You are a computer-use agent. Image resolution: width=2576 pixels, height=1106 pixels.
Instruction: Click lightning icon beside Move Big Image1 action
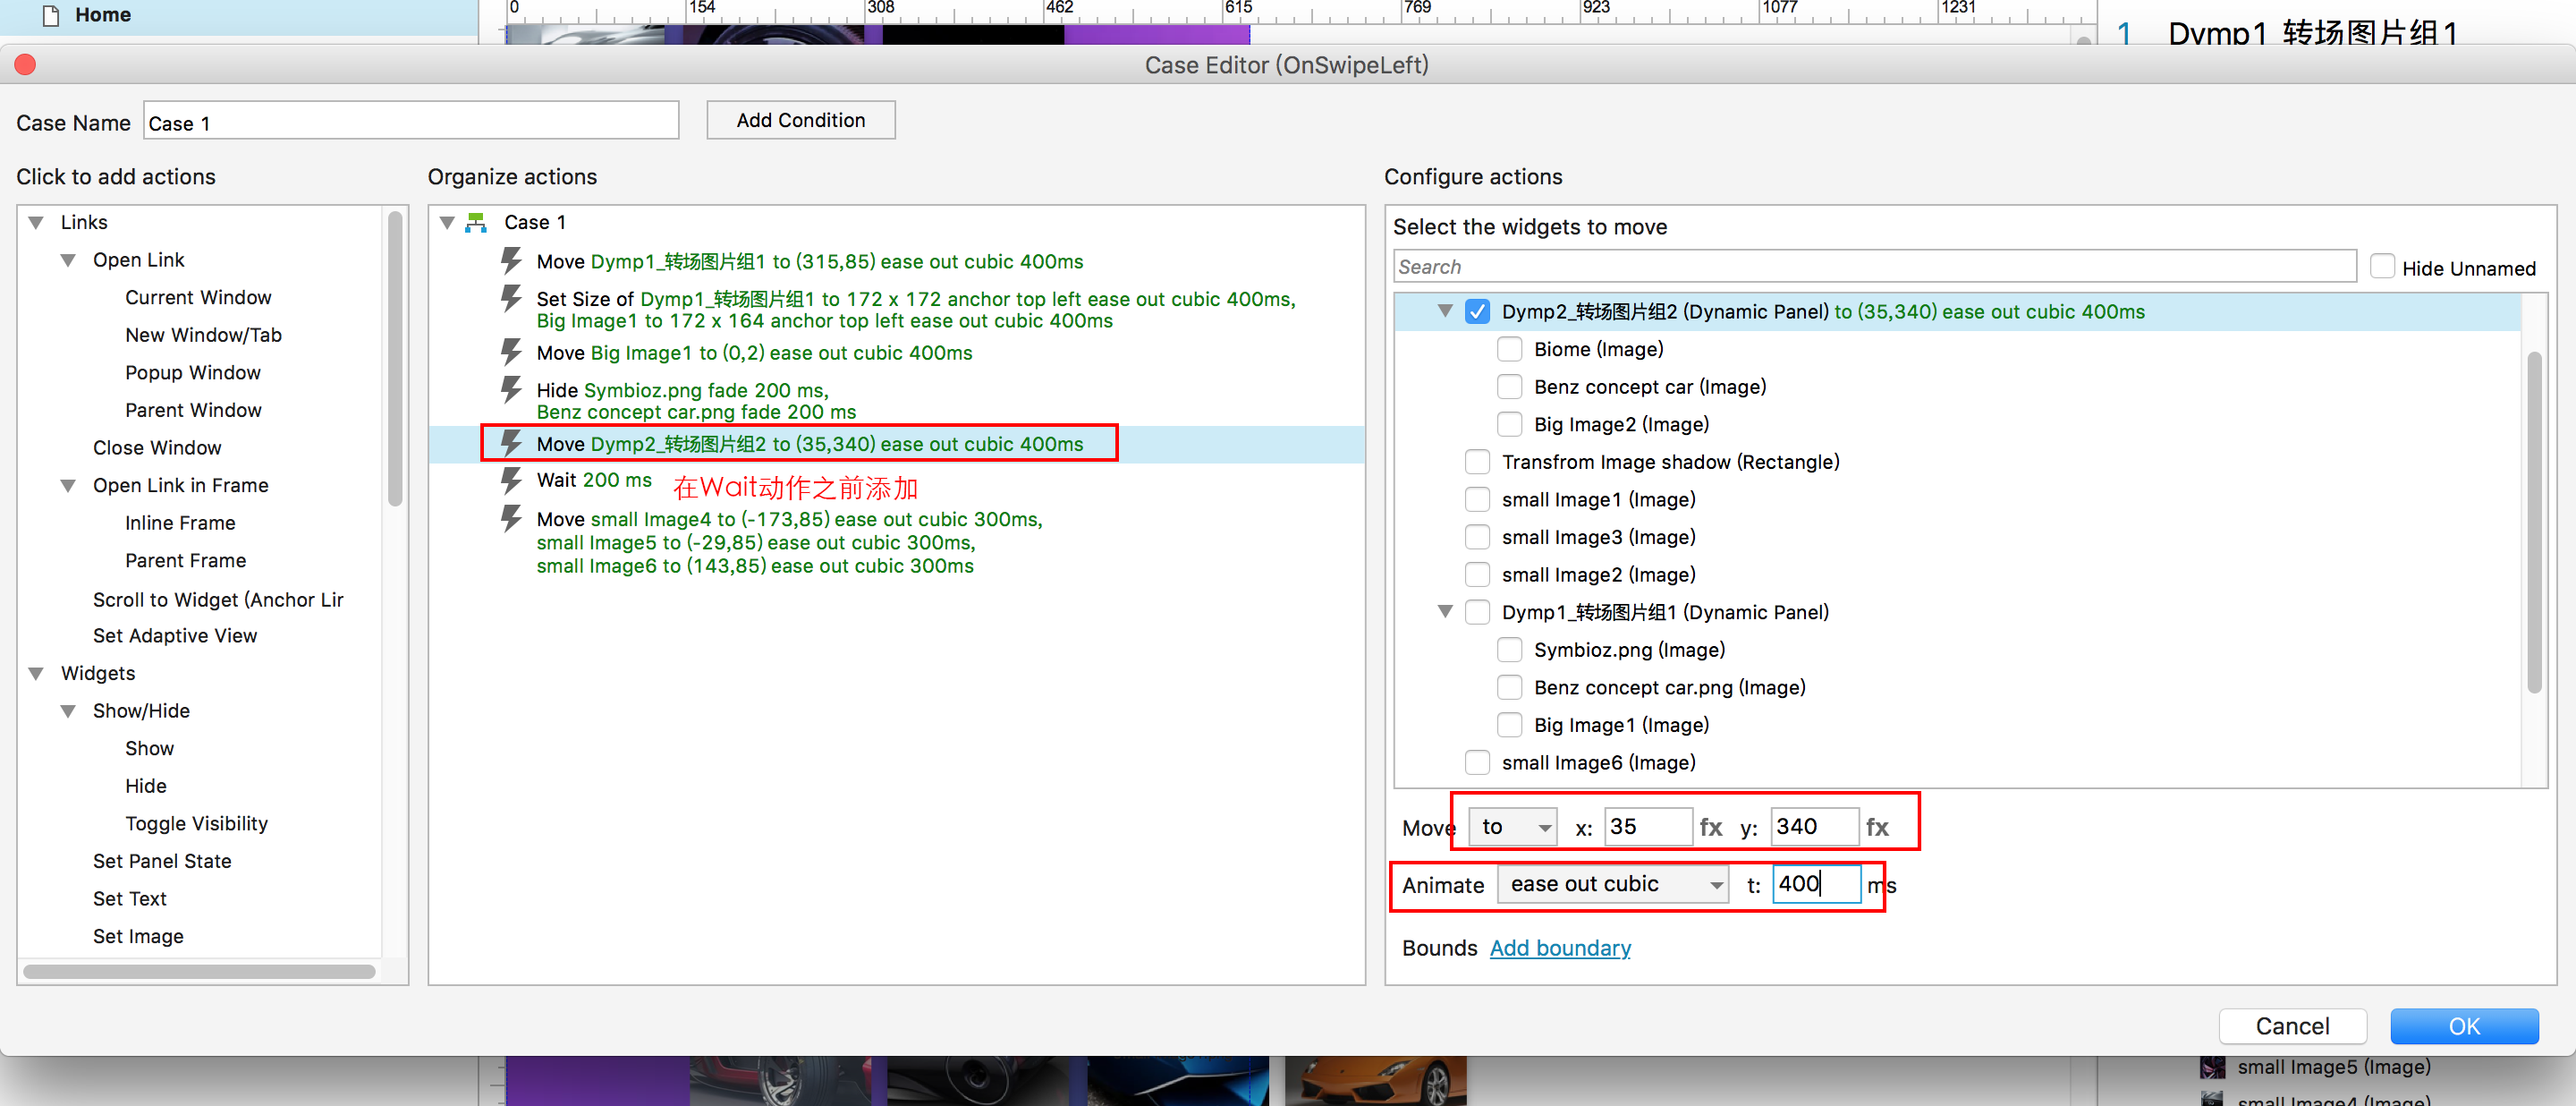(x=511, y=352)
